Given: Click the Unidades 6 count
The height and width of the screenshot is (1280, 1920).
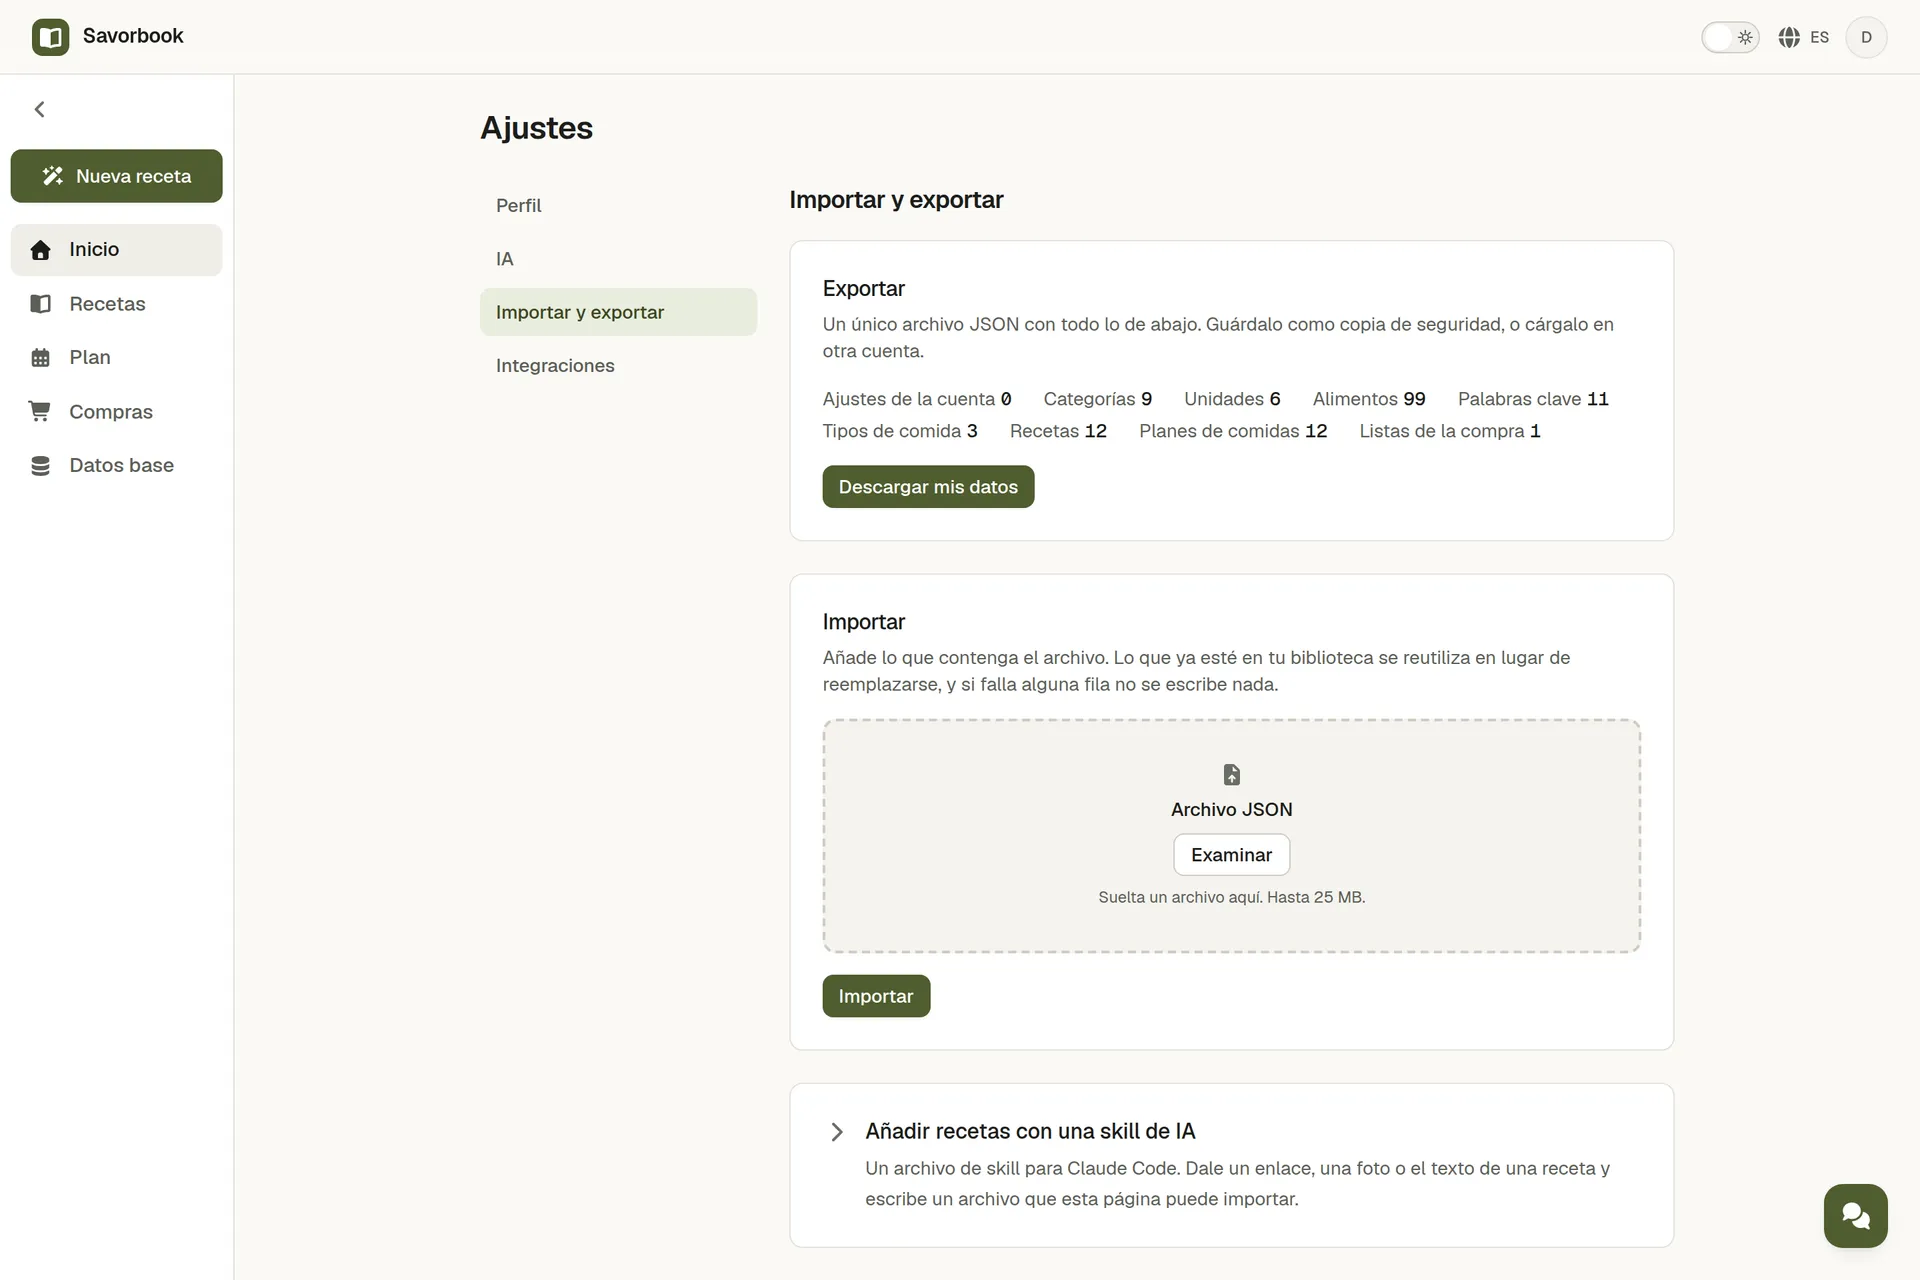Looking at the screenshot, I should 1232,399.
